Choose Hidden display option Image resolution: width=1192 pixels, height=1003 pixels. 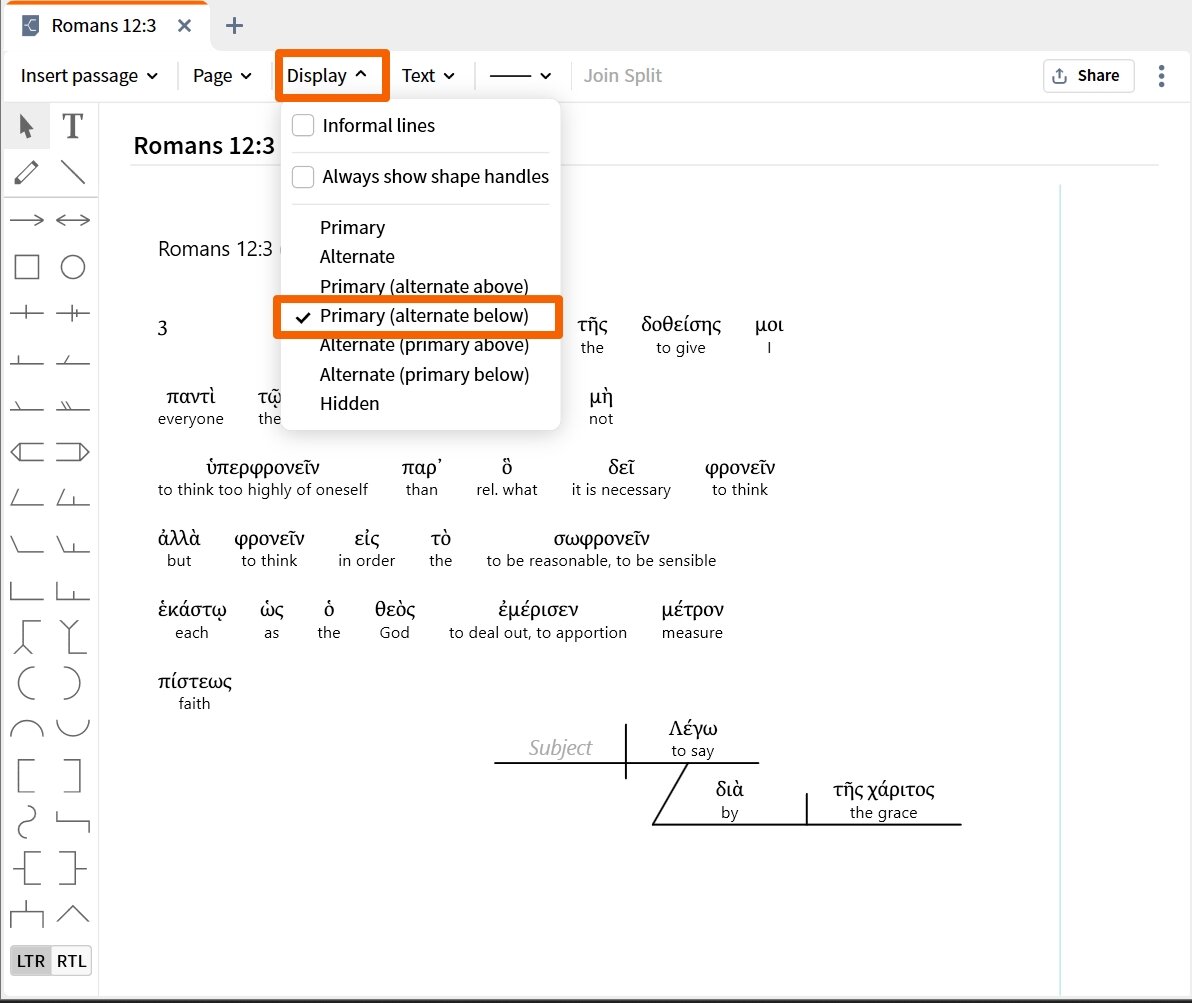click(350, 404)
